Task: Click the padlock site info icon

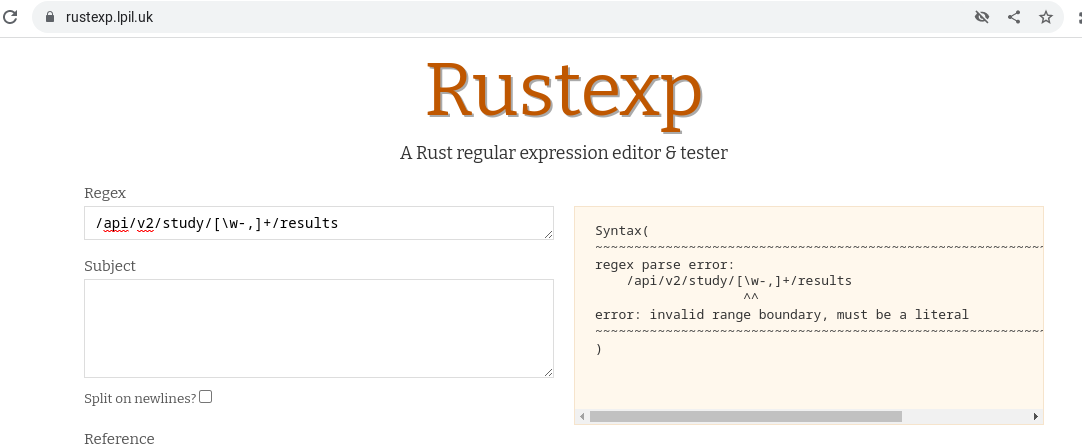Action: tap(50, 17)
